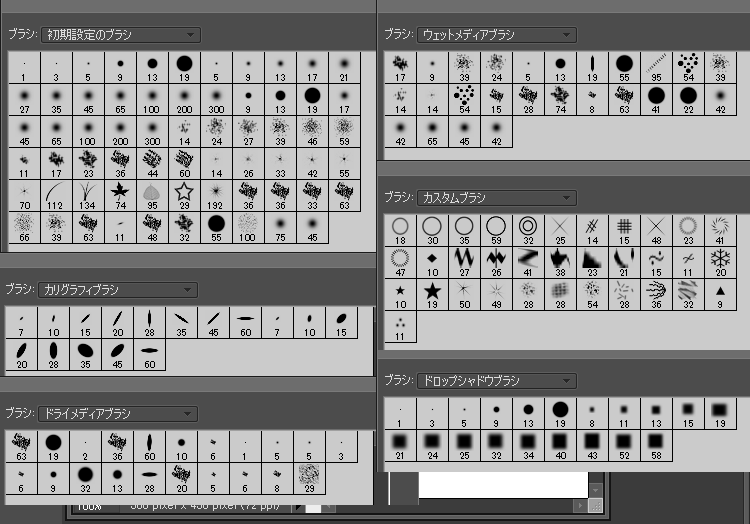
Task: Open the カリグラフィブラシ brush set dropdown
Action: click(x=118, y=290)
